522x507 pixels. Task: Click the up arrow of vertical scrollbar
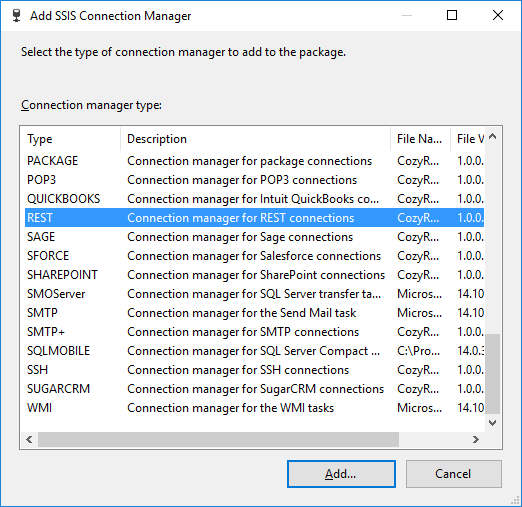pos(493,136)
